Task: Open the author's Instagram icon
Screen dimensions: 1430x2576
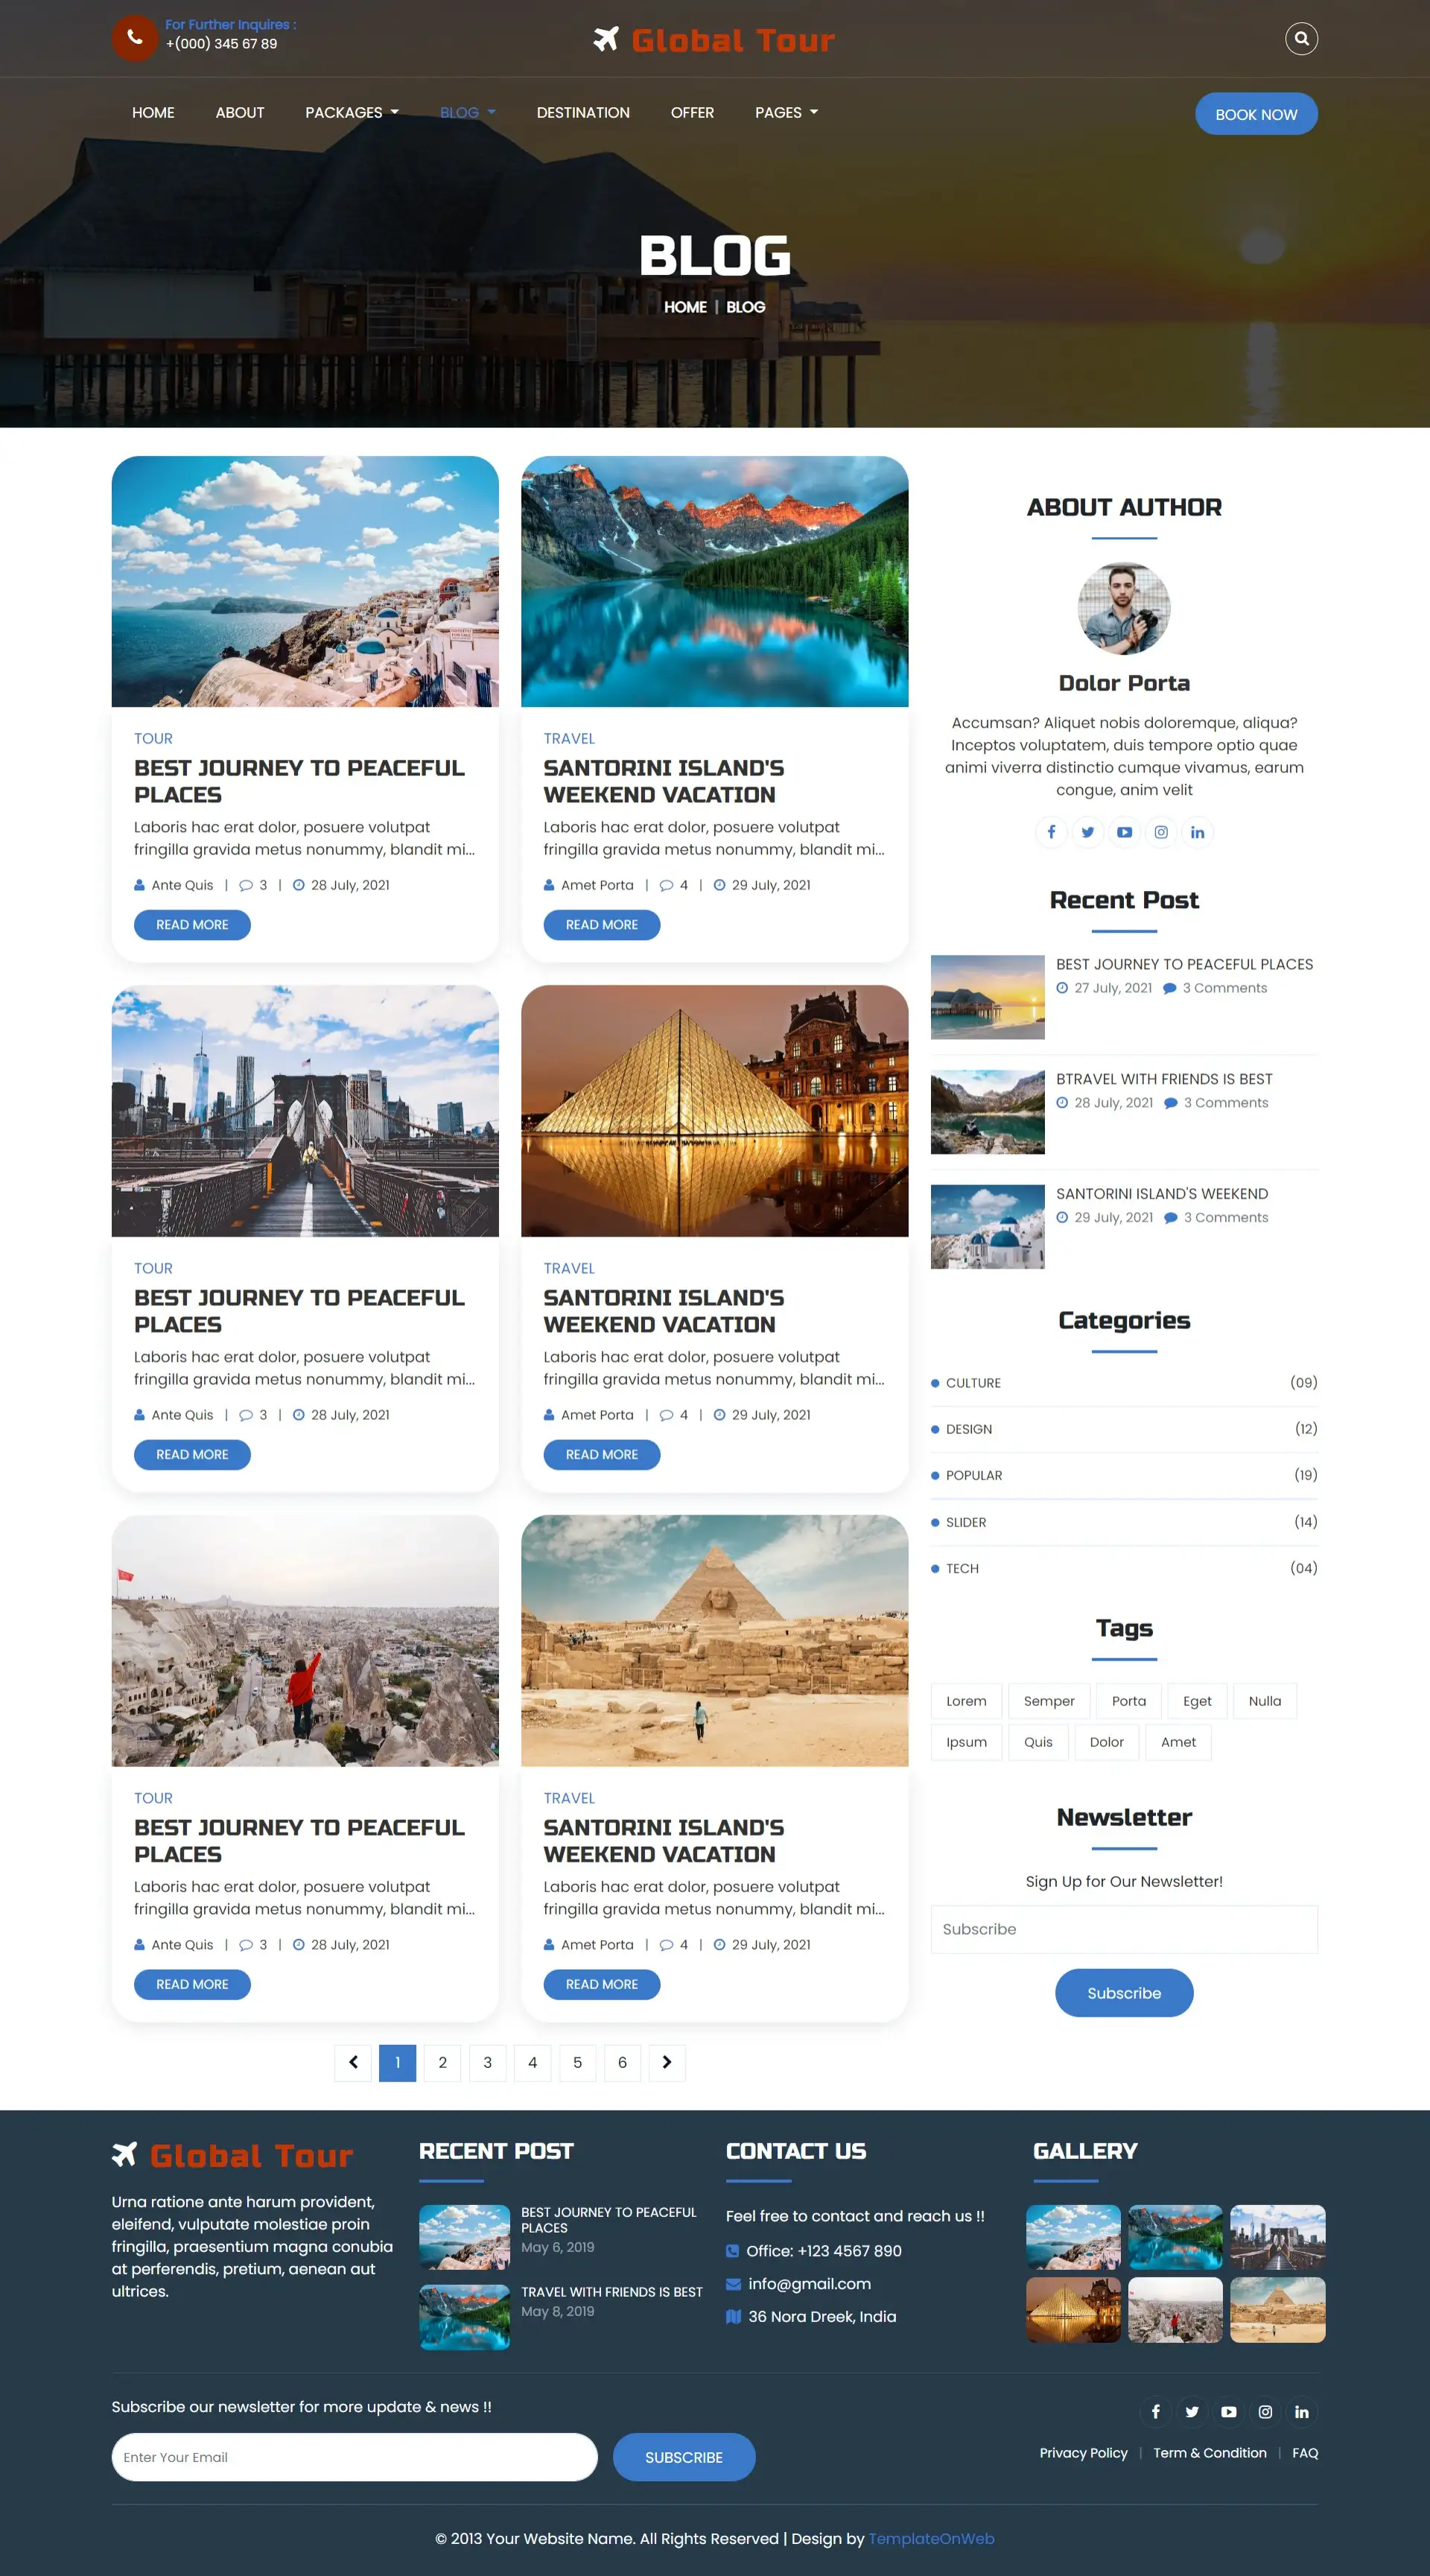Action: click(1161, 831)
